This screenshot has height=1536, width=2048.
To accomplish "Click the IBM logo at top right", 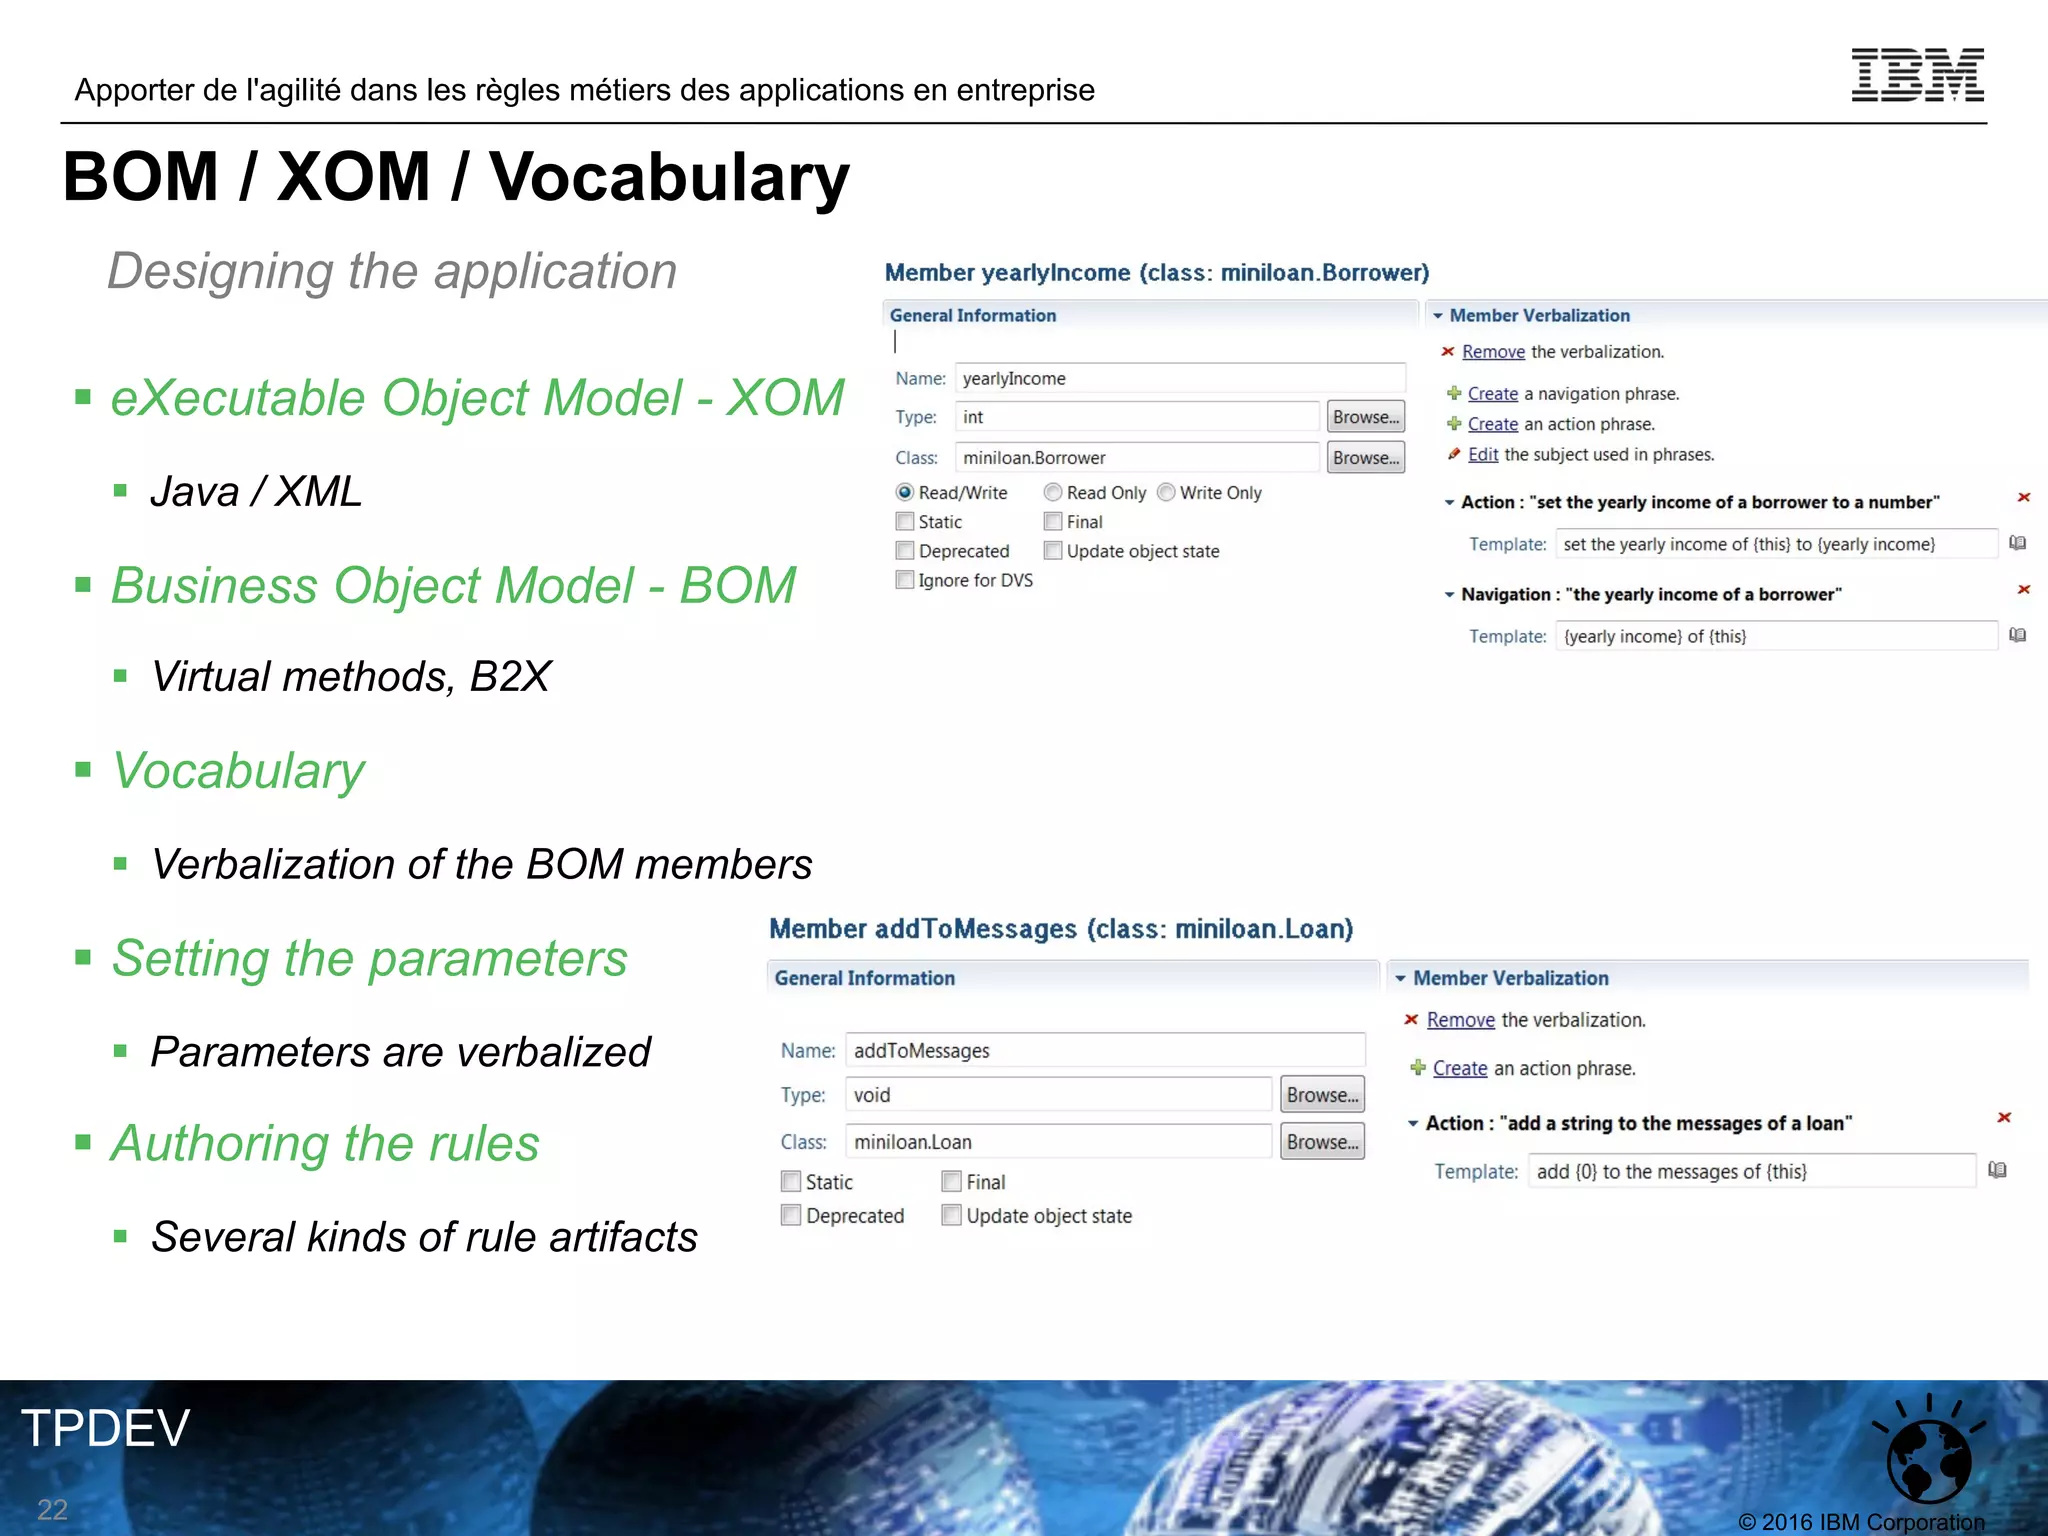I will [1917, 75].
